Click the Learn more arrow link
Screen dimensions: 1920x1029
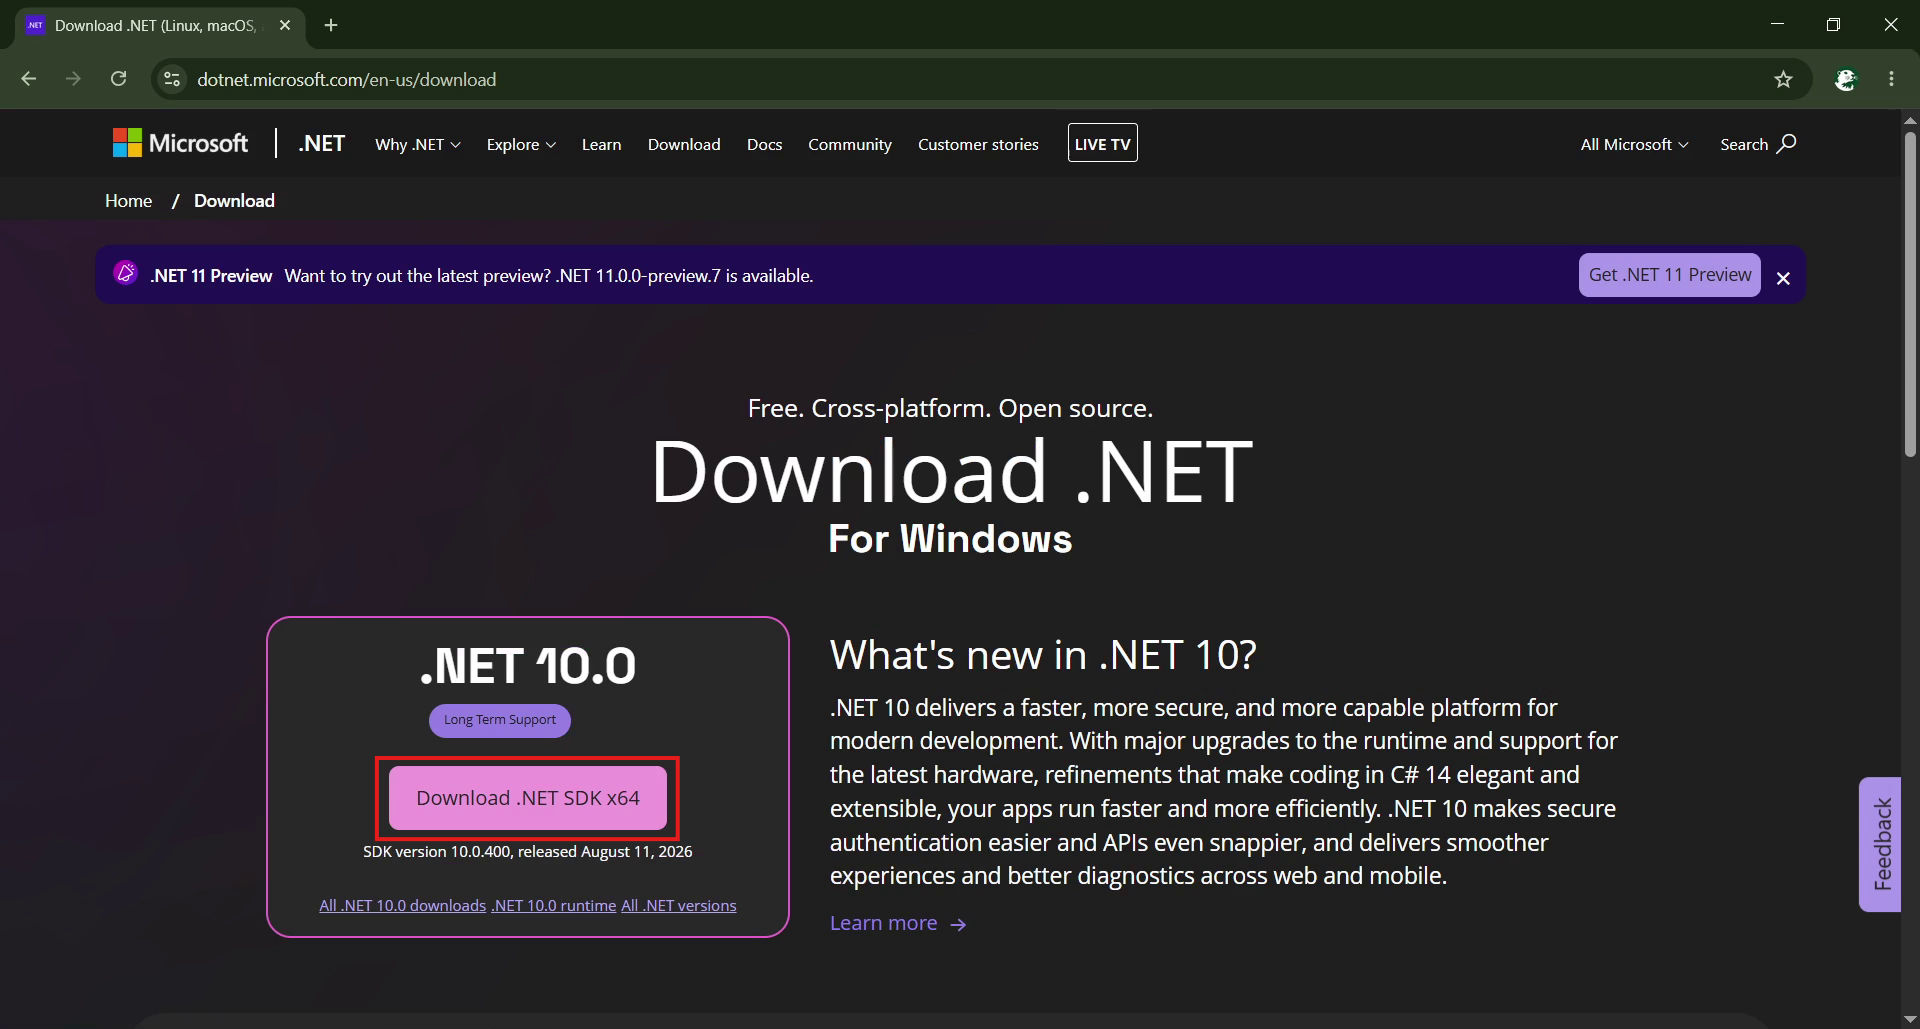coord(898,923)
